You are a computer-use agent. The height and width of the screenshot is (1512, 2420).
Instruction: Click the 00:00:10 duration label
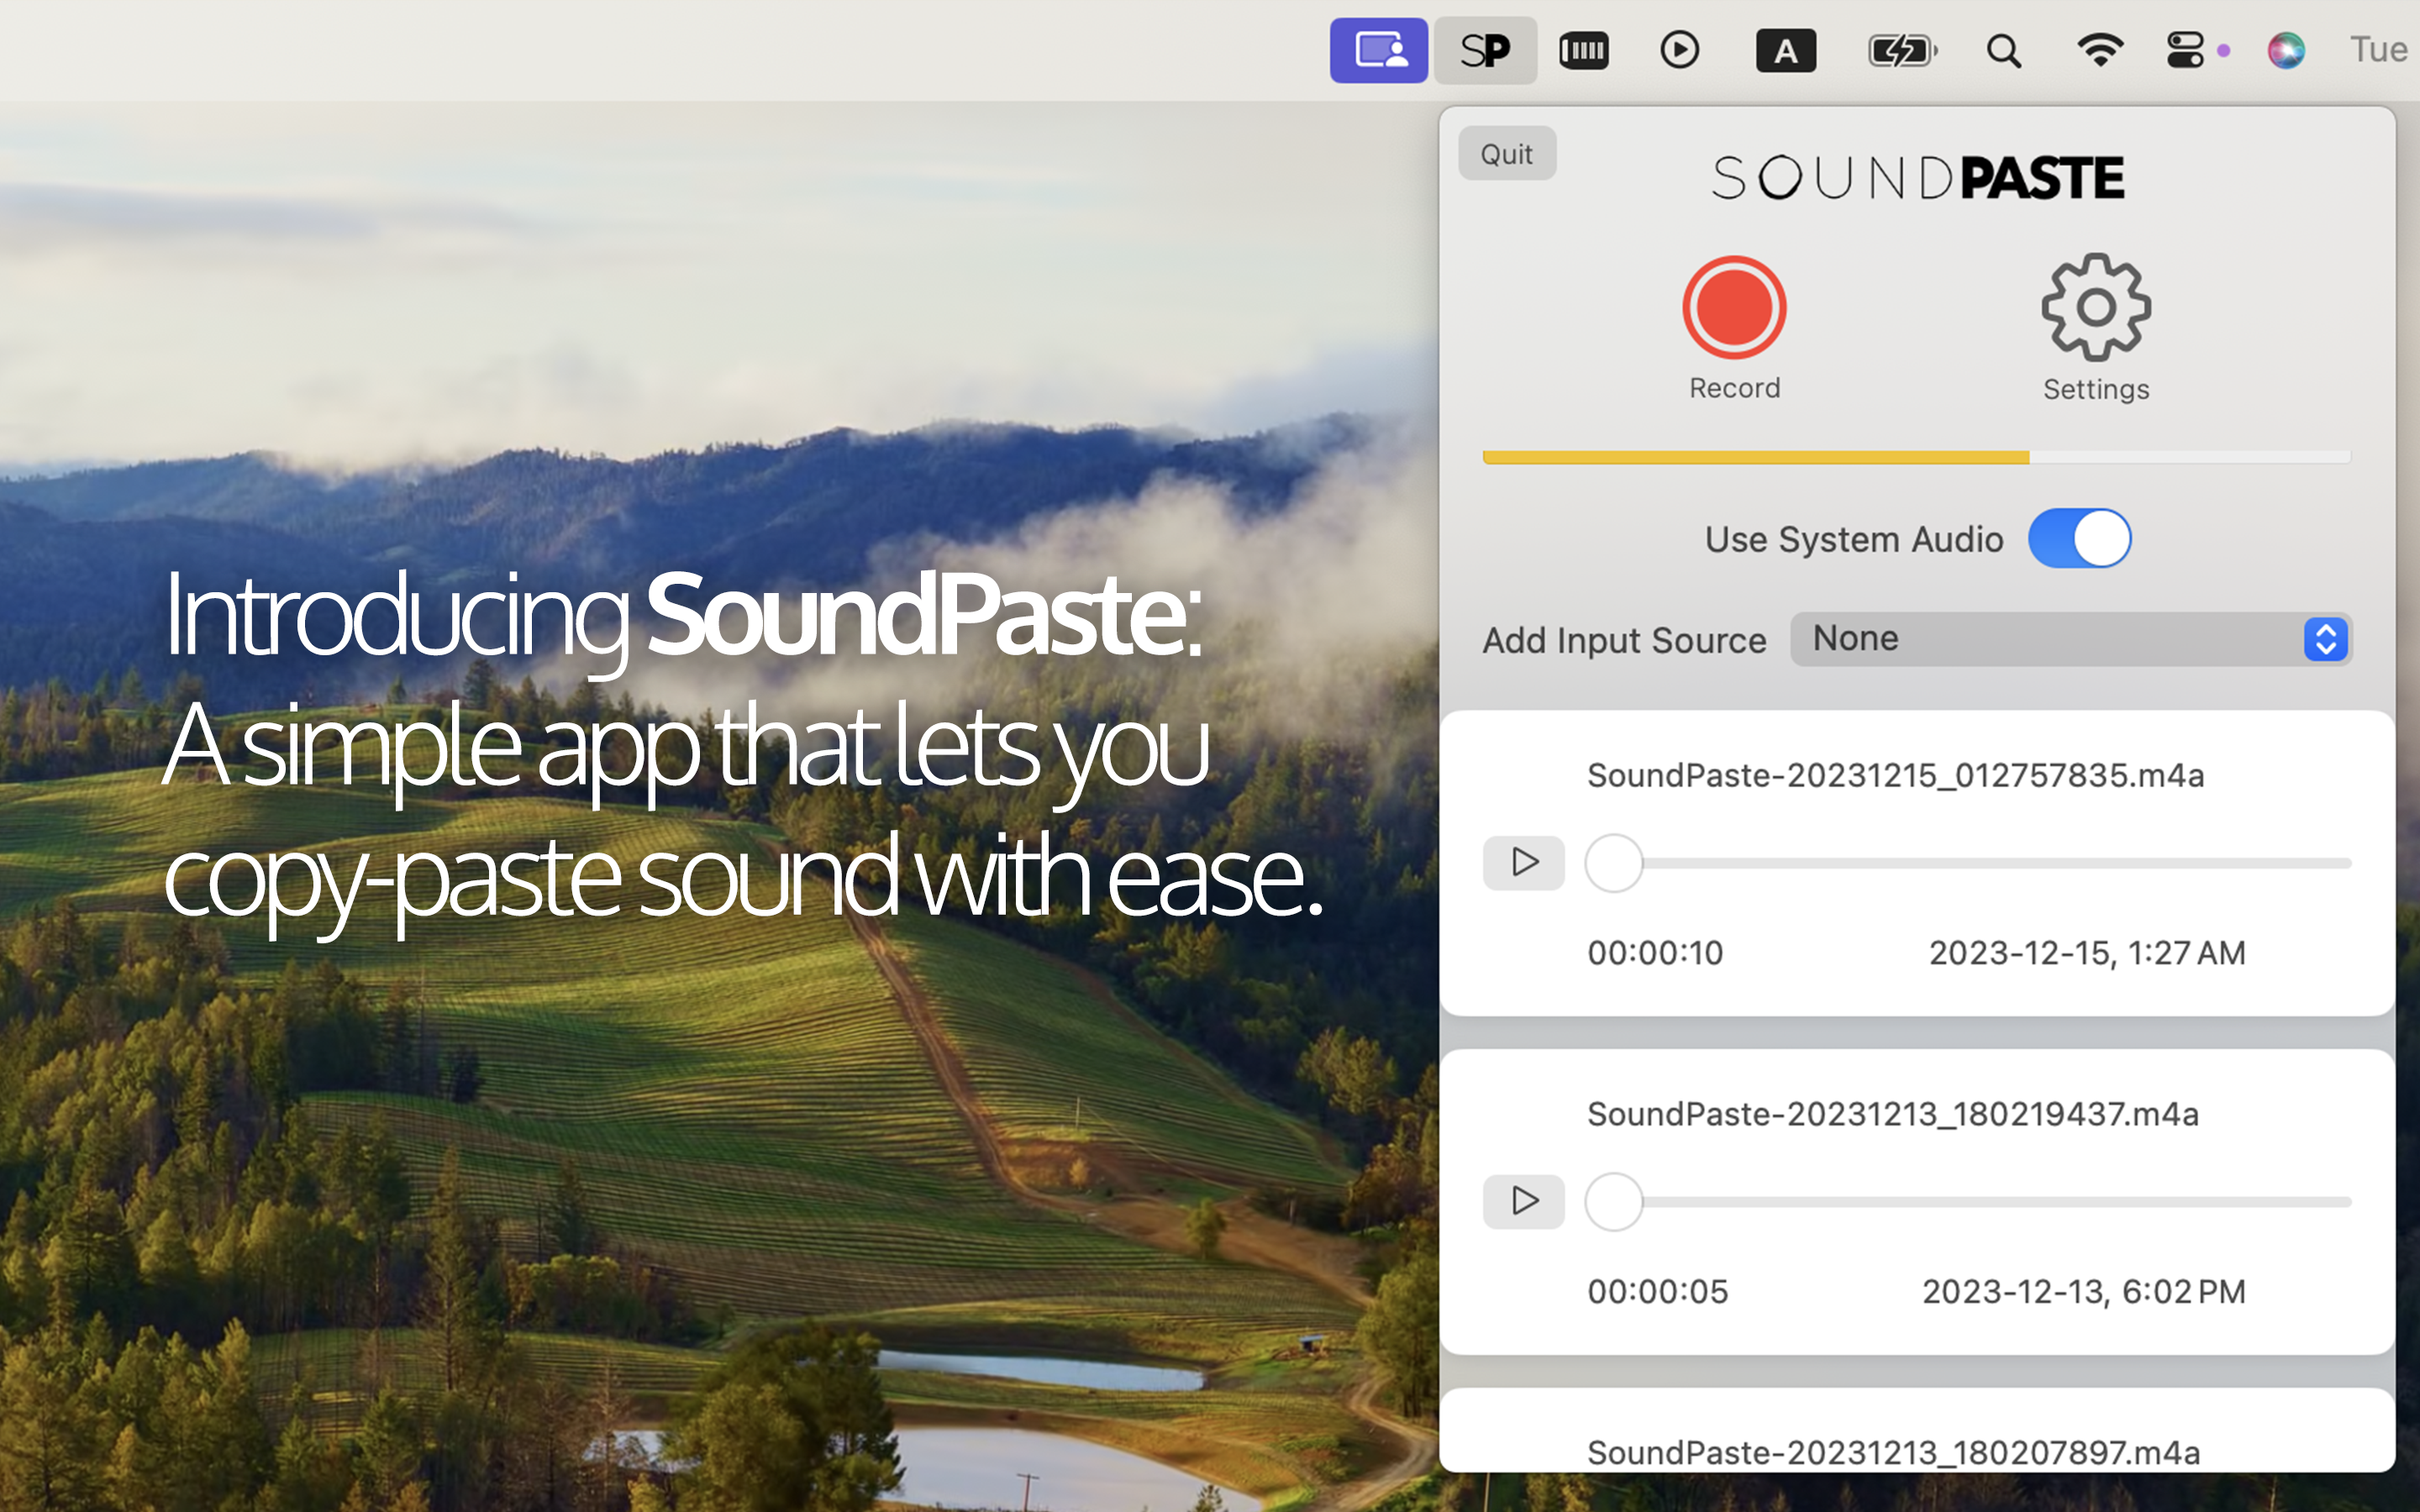[1655, 953]
